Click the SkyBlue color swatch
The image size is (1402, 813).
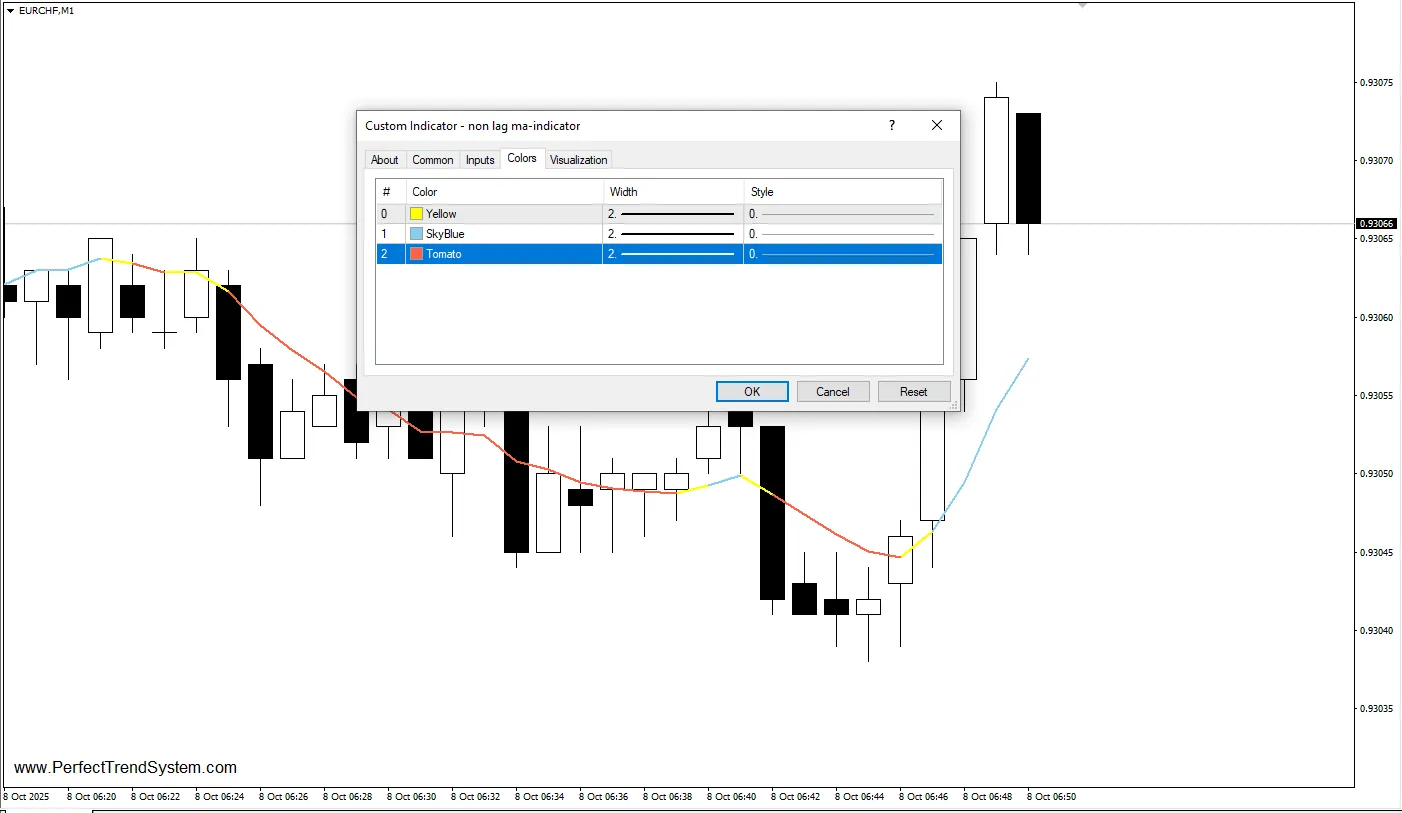coord(417,234)
